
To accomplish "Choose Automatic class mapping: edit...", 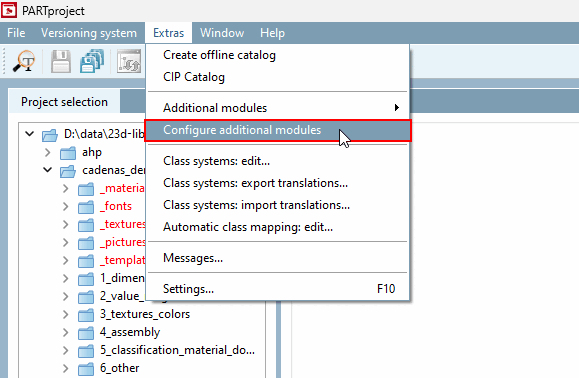I will click(x=278, y=227).
